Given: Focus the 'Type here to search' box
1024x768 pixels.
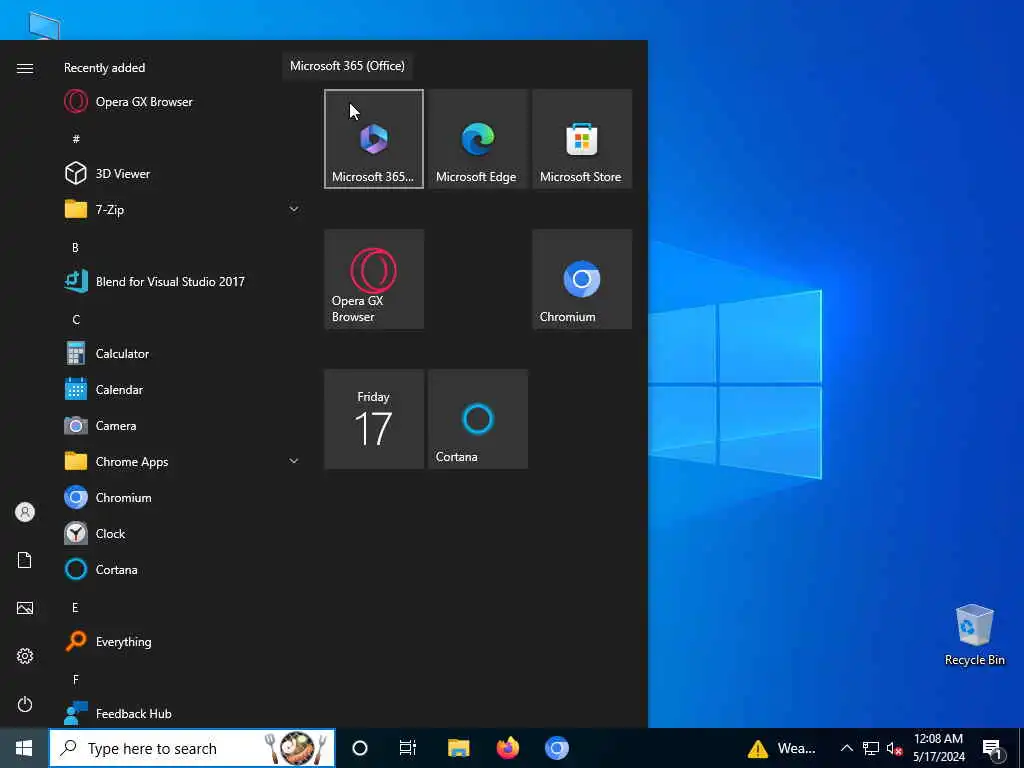Looking at the screenshot, I should (x=192, y=748).
